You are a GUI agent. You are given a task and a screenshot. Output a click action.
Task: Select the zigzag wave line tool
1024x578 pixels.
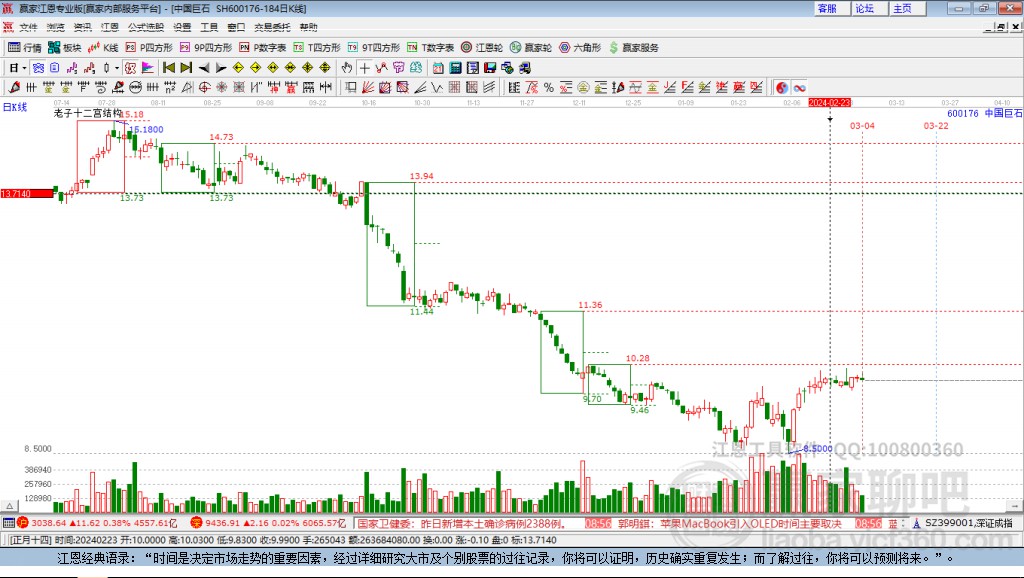point(437,88)
